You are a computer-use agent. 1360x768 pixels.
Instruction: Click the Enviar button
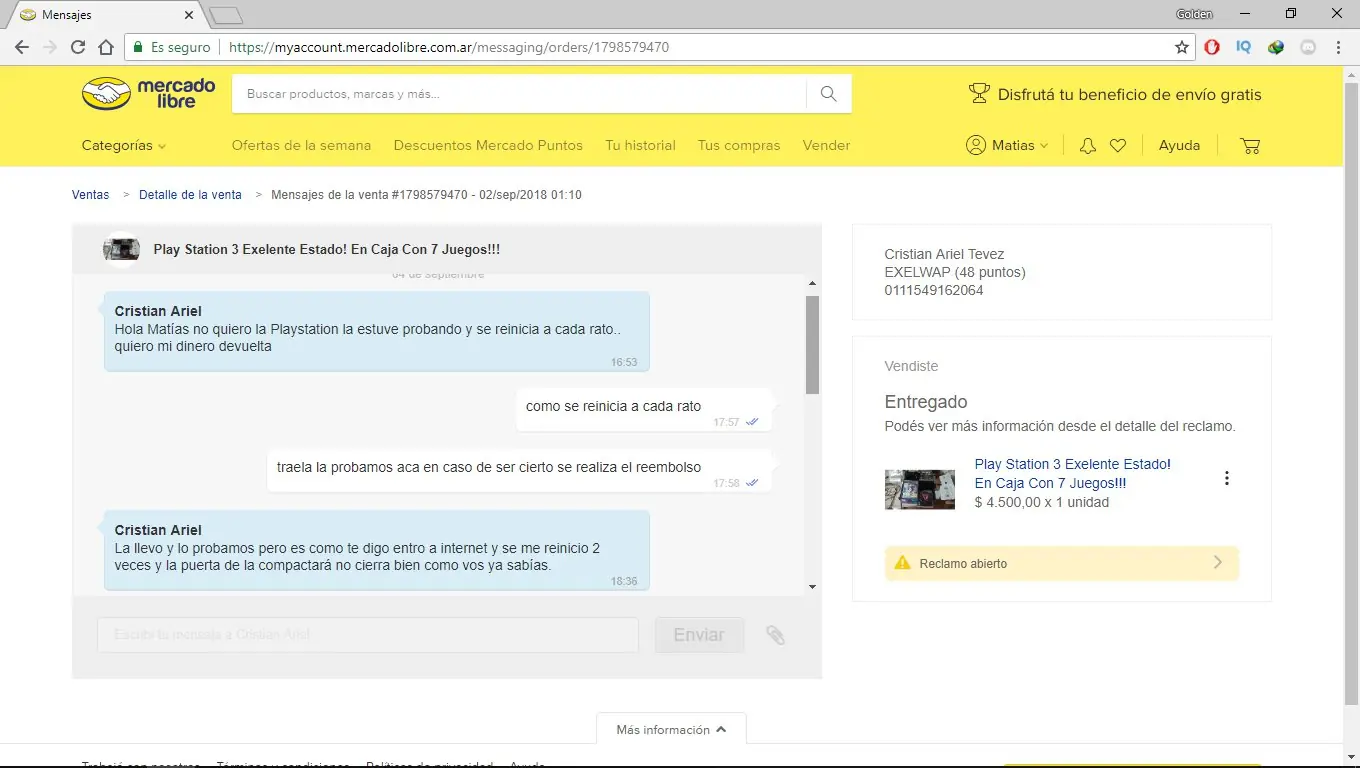(x=699, y=635)
